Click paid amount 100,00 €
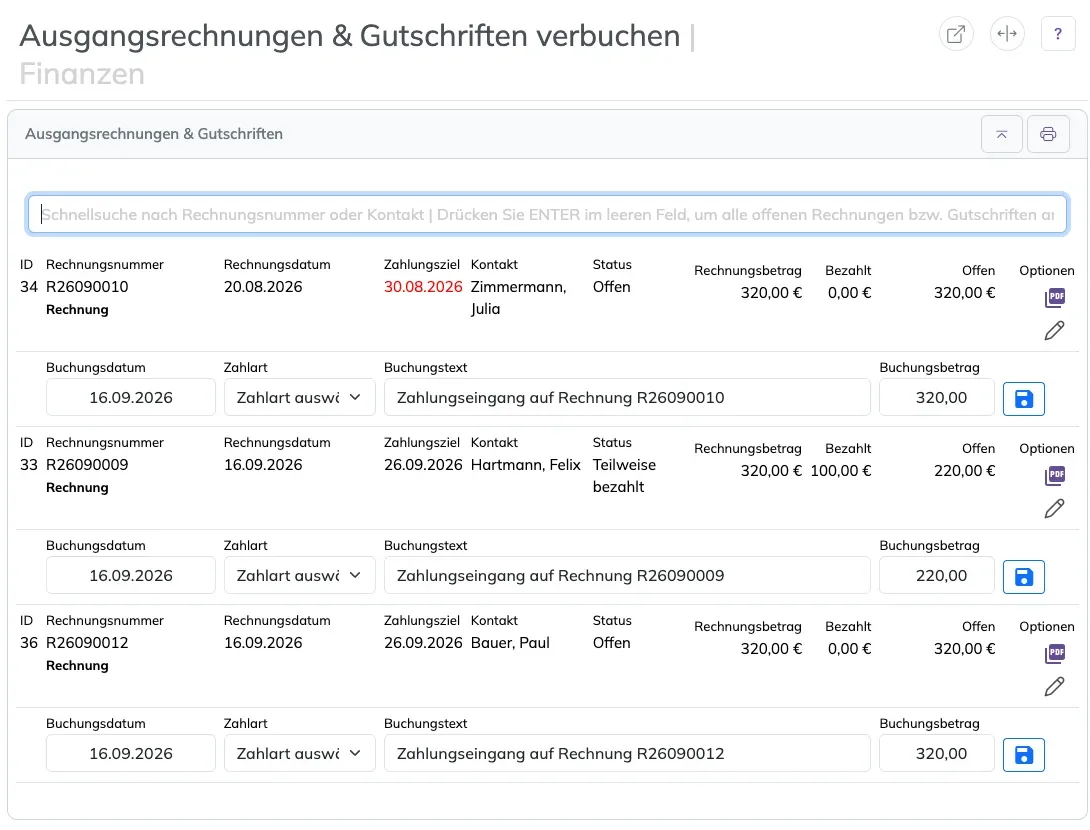The image size is (1090, 830). click(840, 471)
